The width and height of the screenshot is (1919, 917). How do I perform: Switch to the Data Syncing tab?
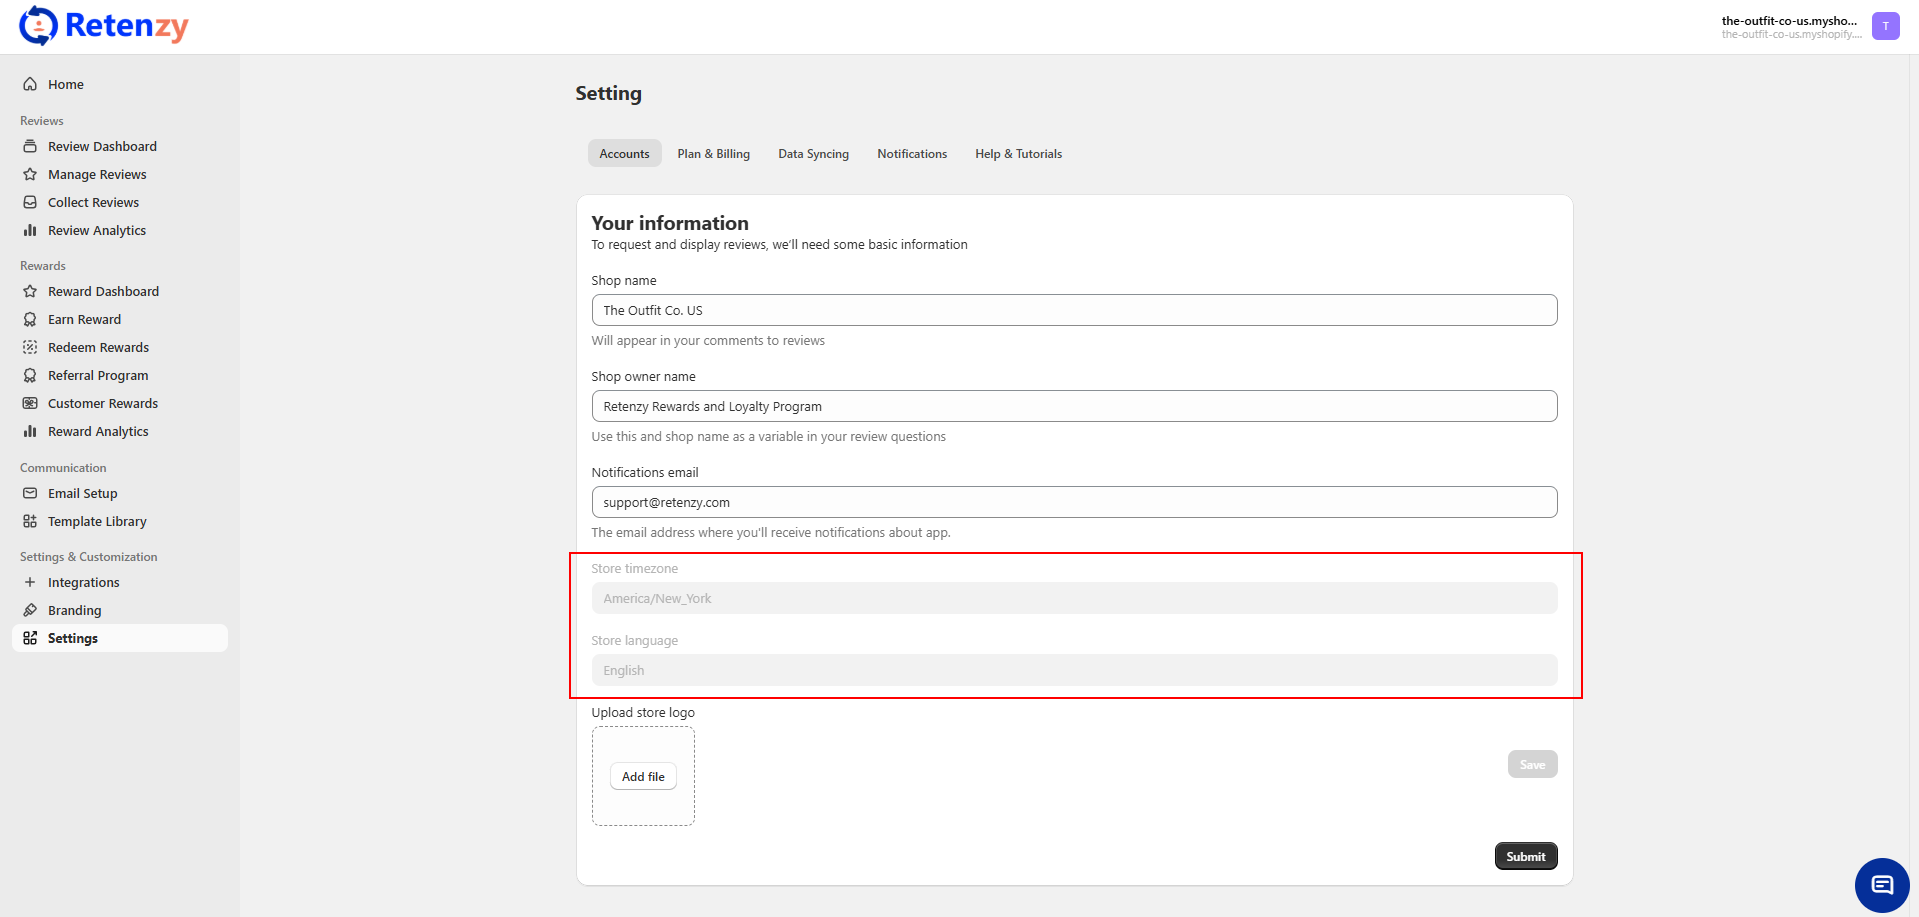coord(813,154)
